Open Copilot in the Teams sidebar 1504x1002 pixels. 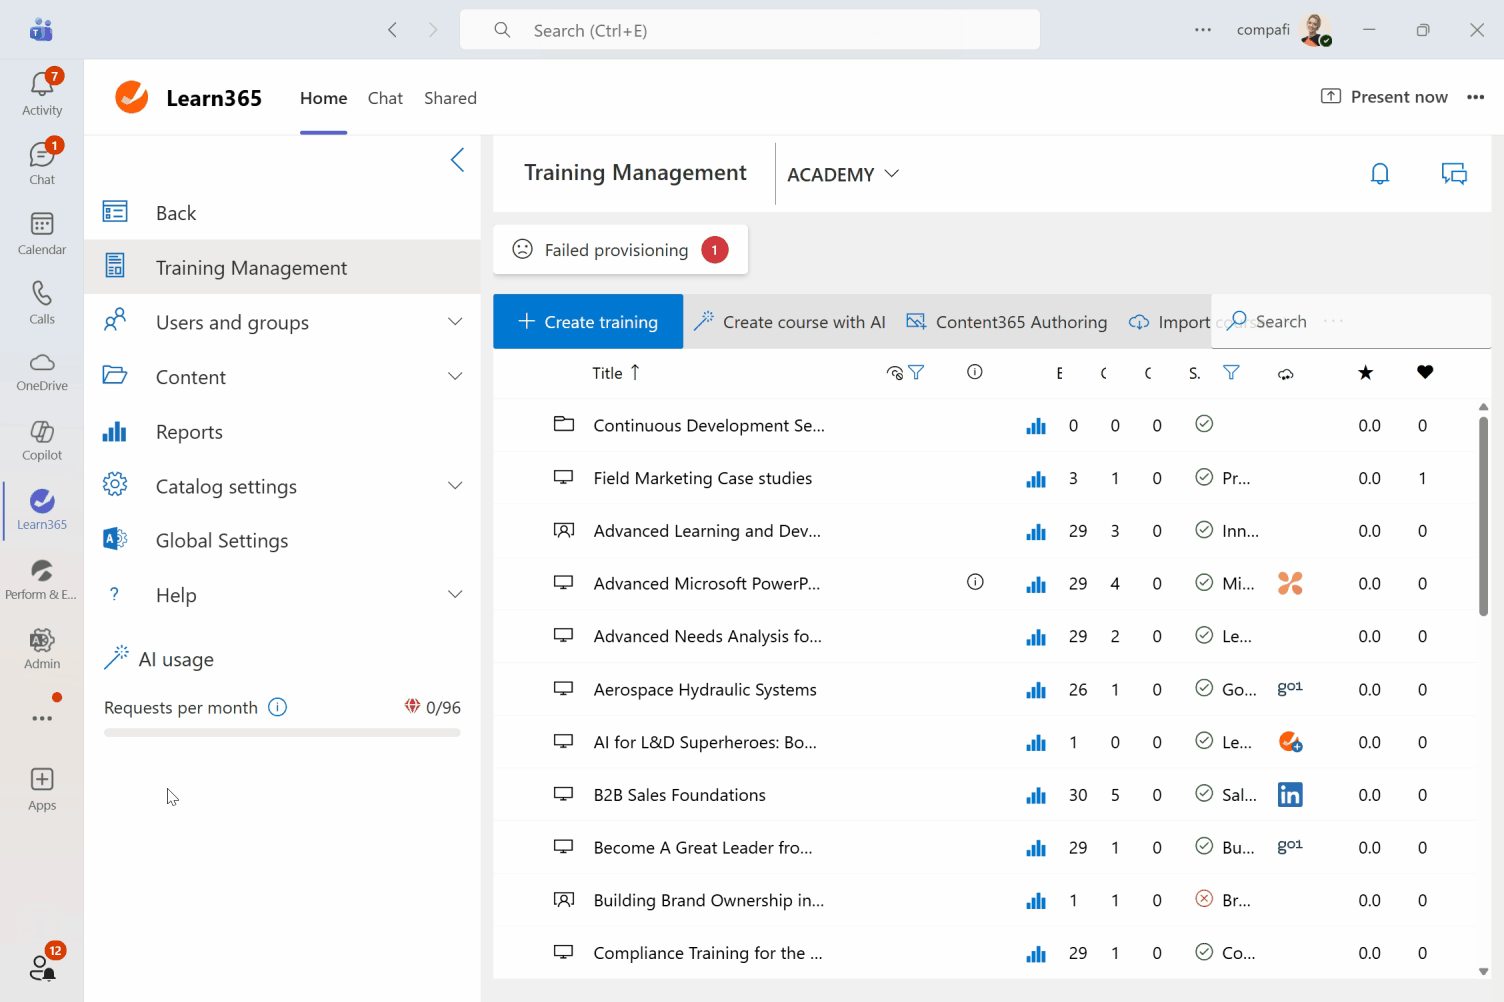click(x=42, y=440)
